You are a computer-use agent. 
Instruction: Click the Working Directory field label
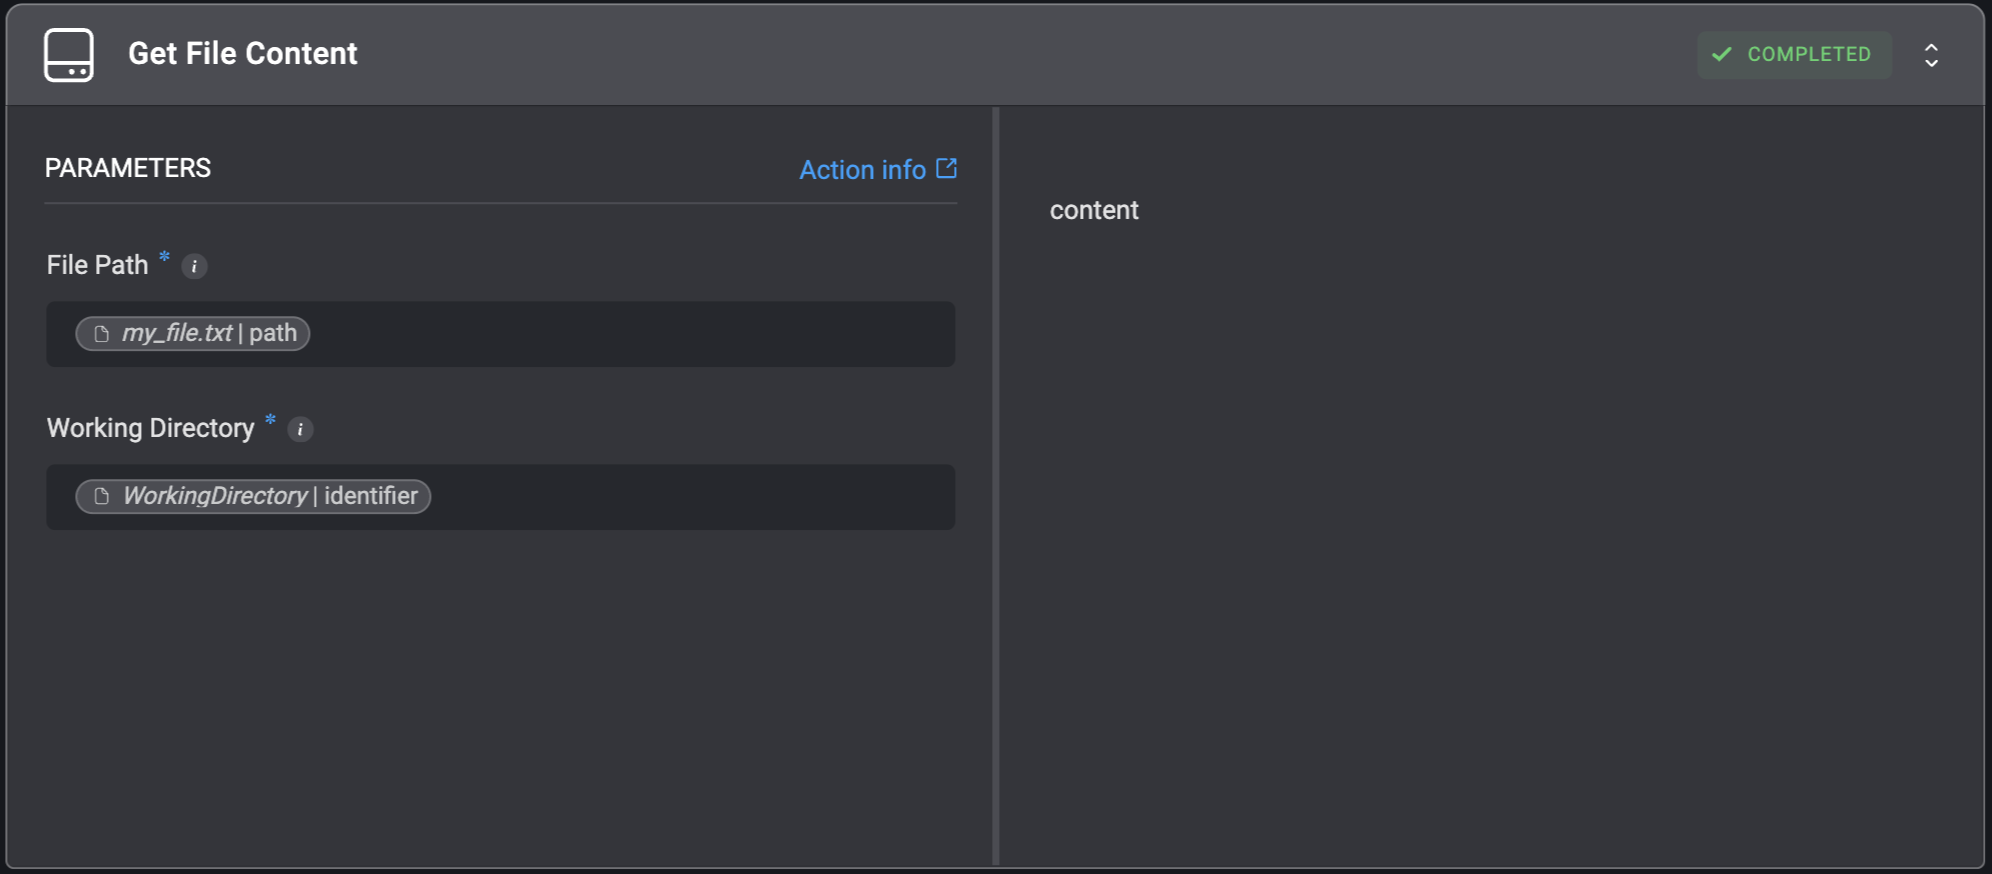[150, 428]
